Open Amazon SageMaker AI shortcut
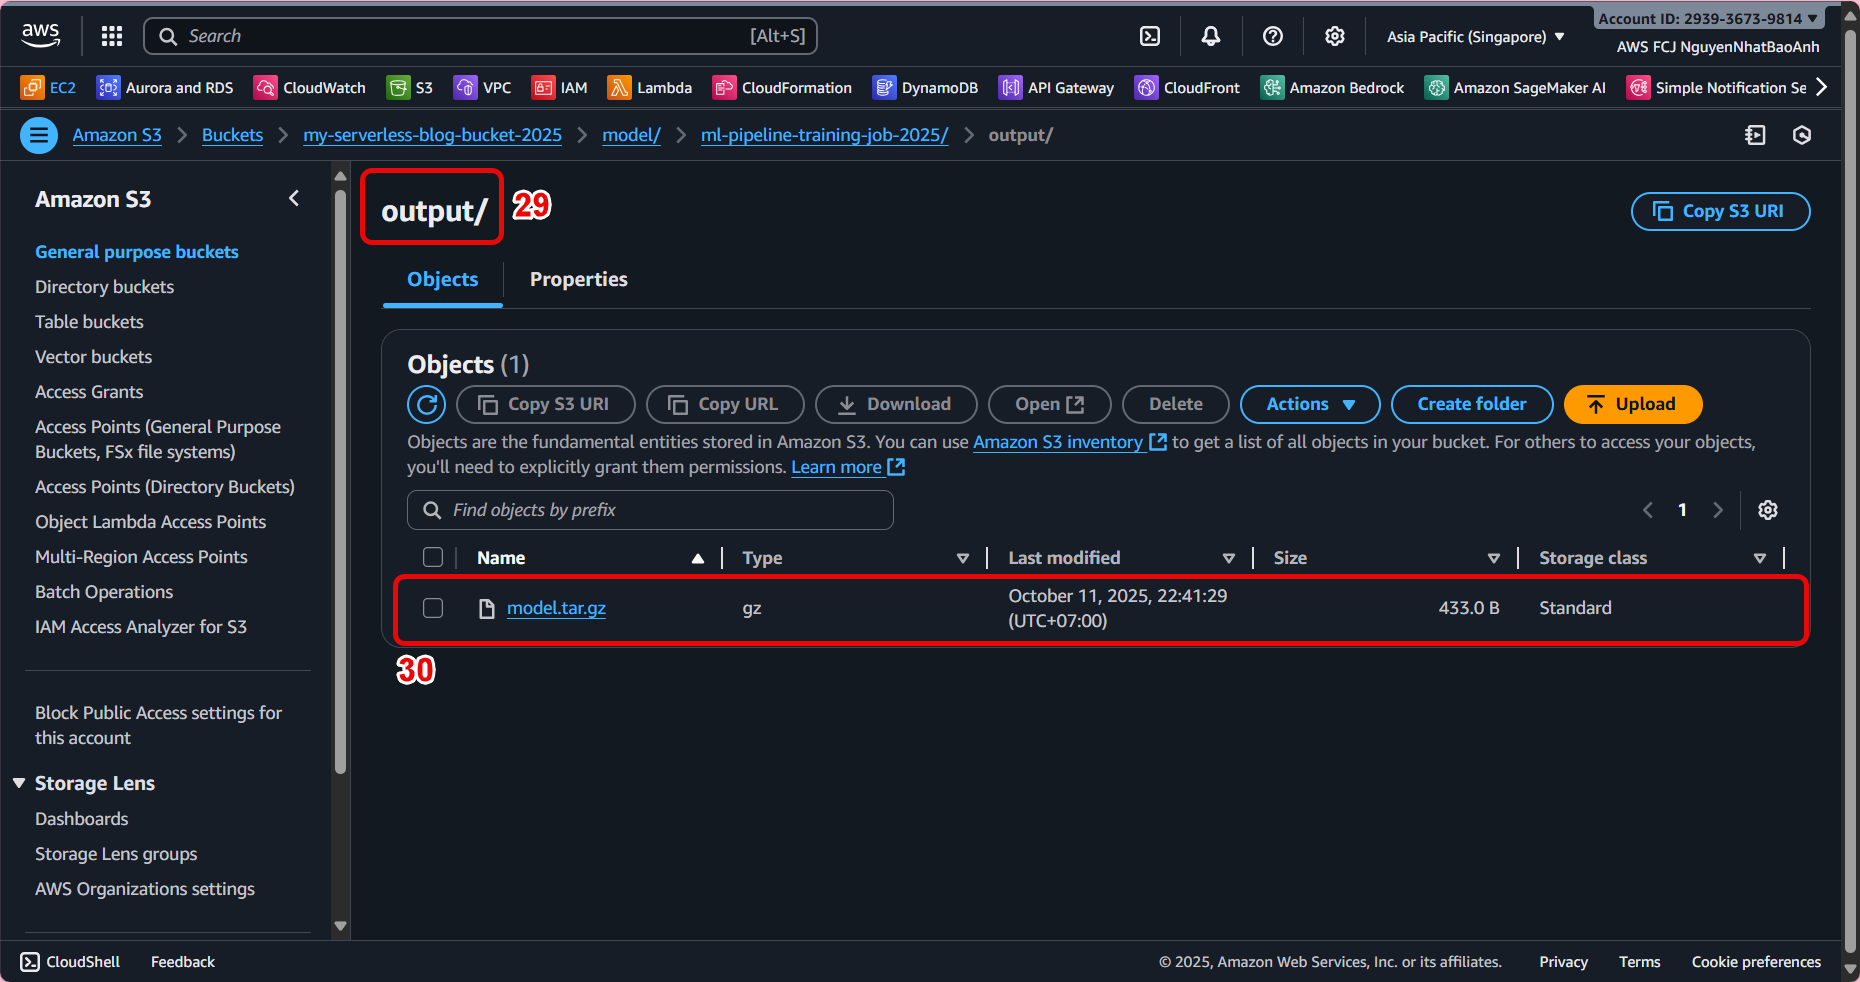 click(1515, 88)
